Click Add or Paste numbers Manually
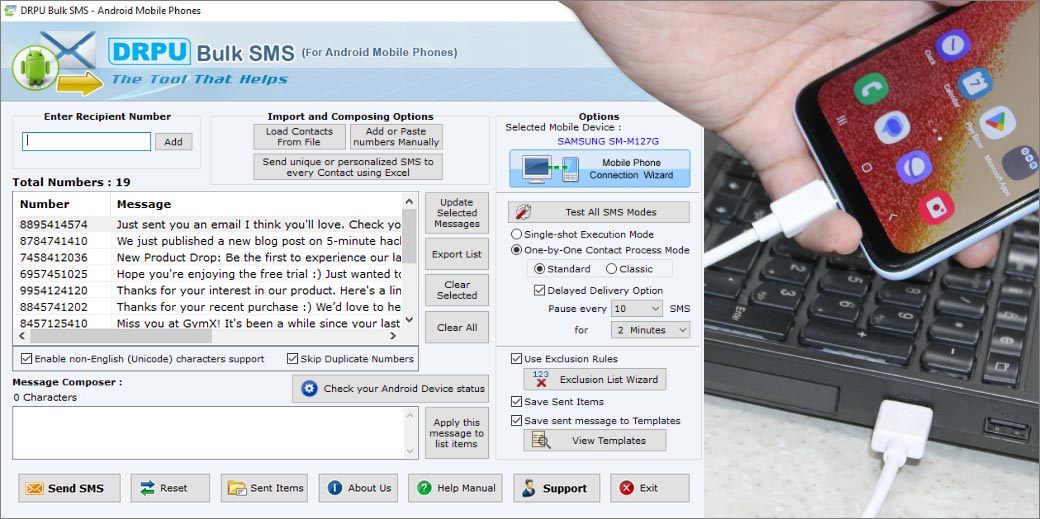1040x519 pixels. [x=396, y=137]
